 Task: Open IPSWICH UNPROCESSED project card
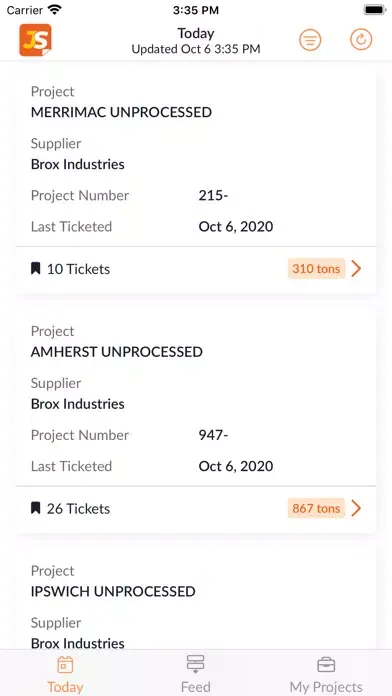196,598
